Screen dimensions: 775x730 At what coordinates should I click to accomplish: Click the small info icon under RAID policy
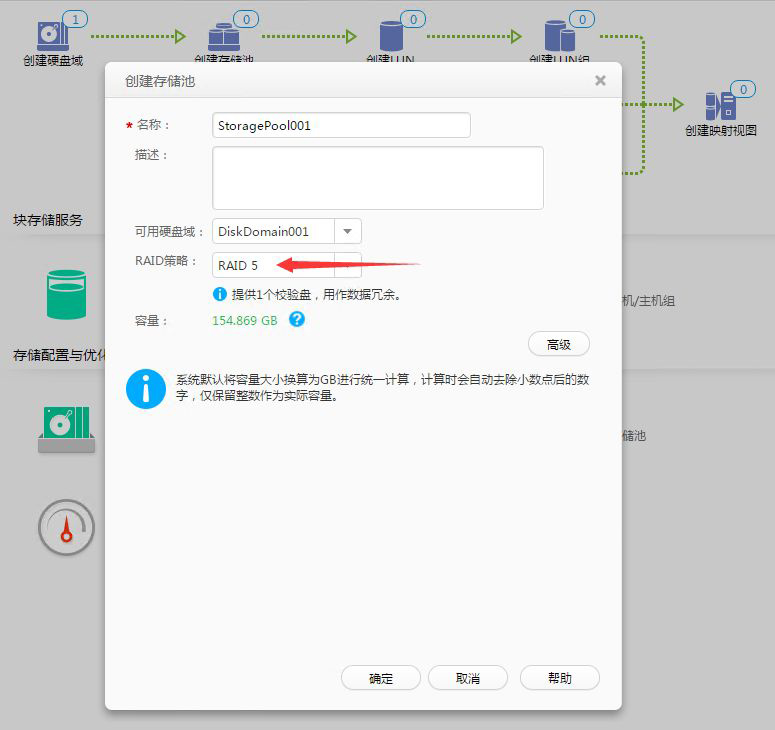219,294
